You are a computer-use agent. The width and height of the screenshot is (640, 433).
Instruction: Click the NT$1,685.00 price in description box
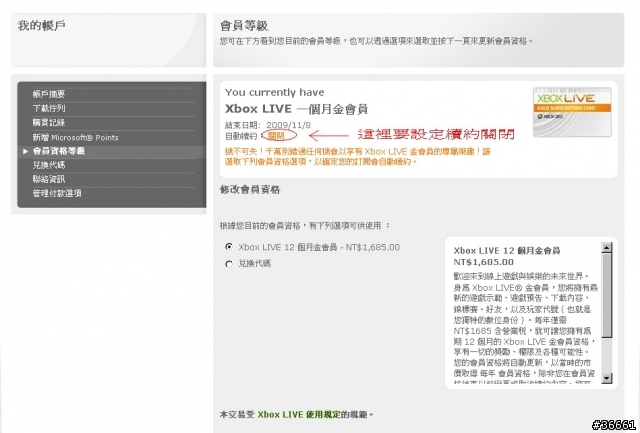[x=483, y=262]
